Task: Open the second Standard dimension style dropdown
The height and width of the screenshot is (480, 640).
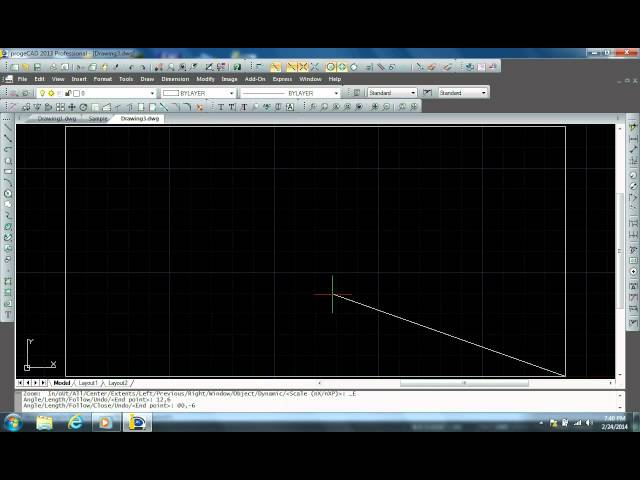Action: point(484,93)
